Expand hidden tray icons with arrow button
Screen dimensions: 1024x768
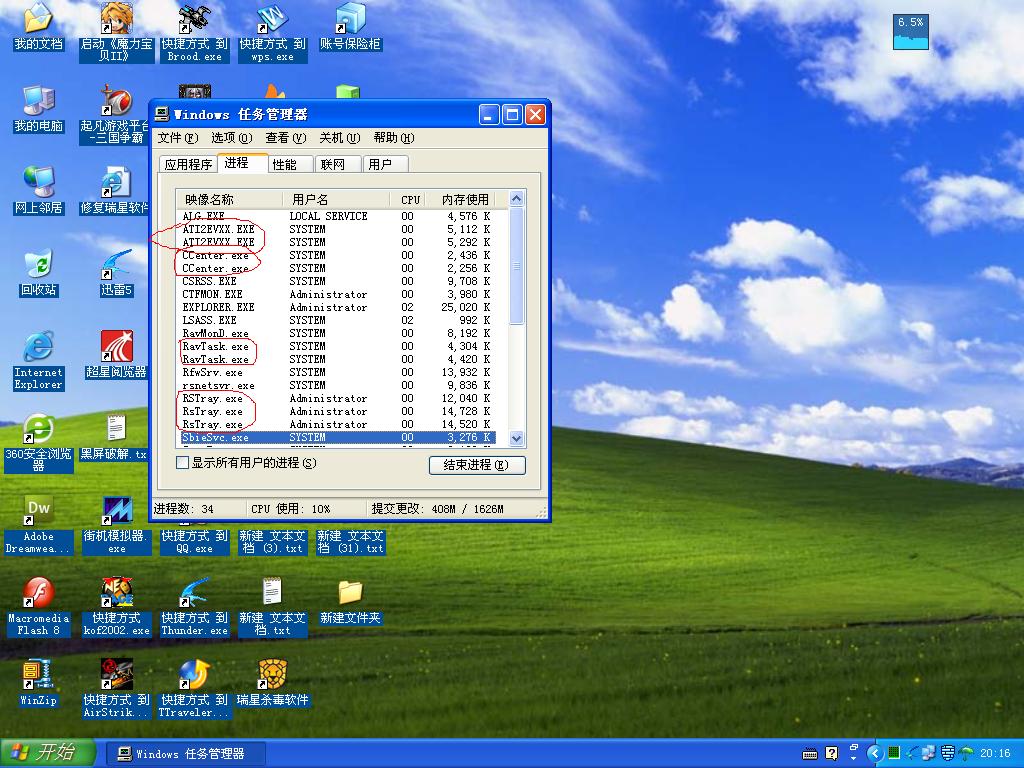875,753
